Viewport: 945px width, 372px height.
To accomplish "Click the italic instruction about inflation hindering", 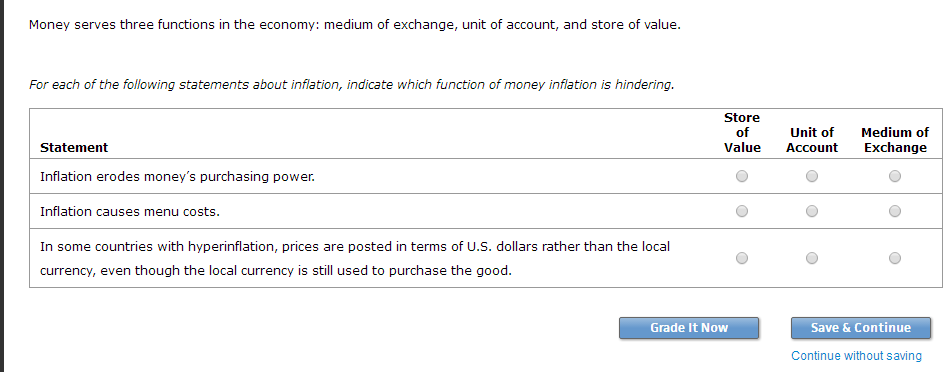I will (351, 84).
